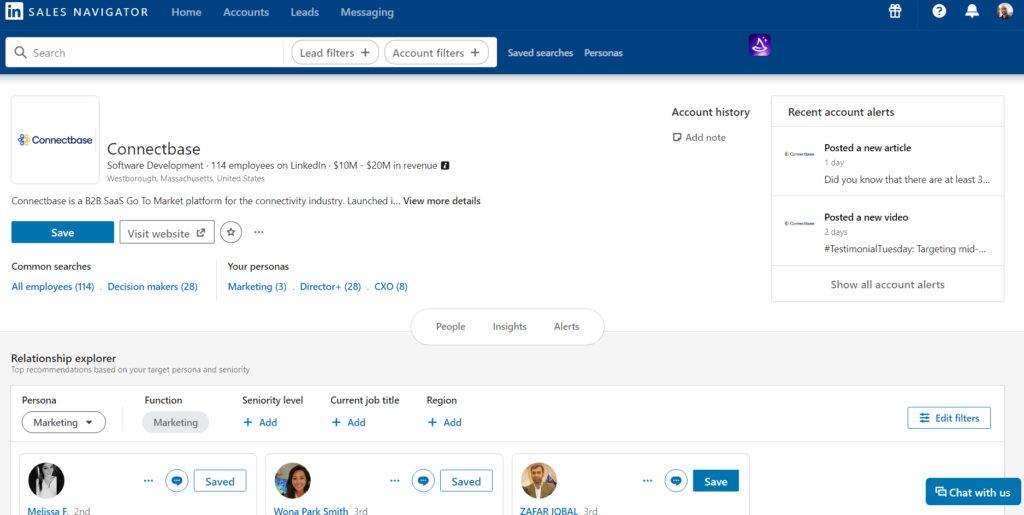Click the revenue info icon
Viewport: 1024px width, 515px height.
445,166
